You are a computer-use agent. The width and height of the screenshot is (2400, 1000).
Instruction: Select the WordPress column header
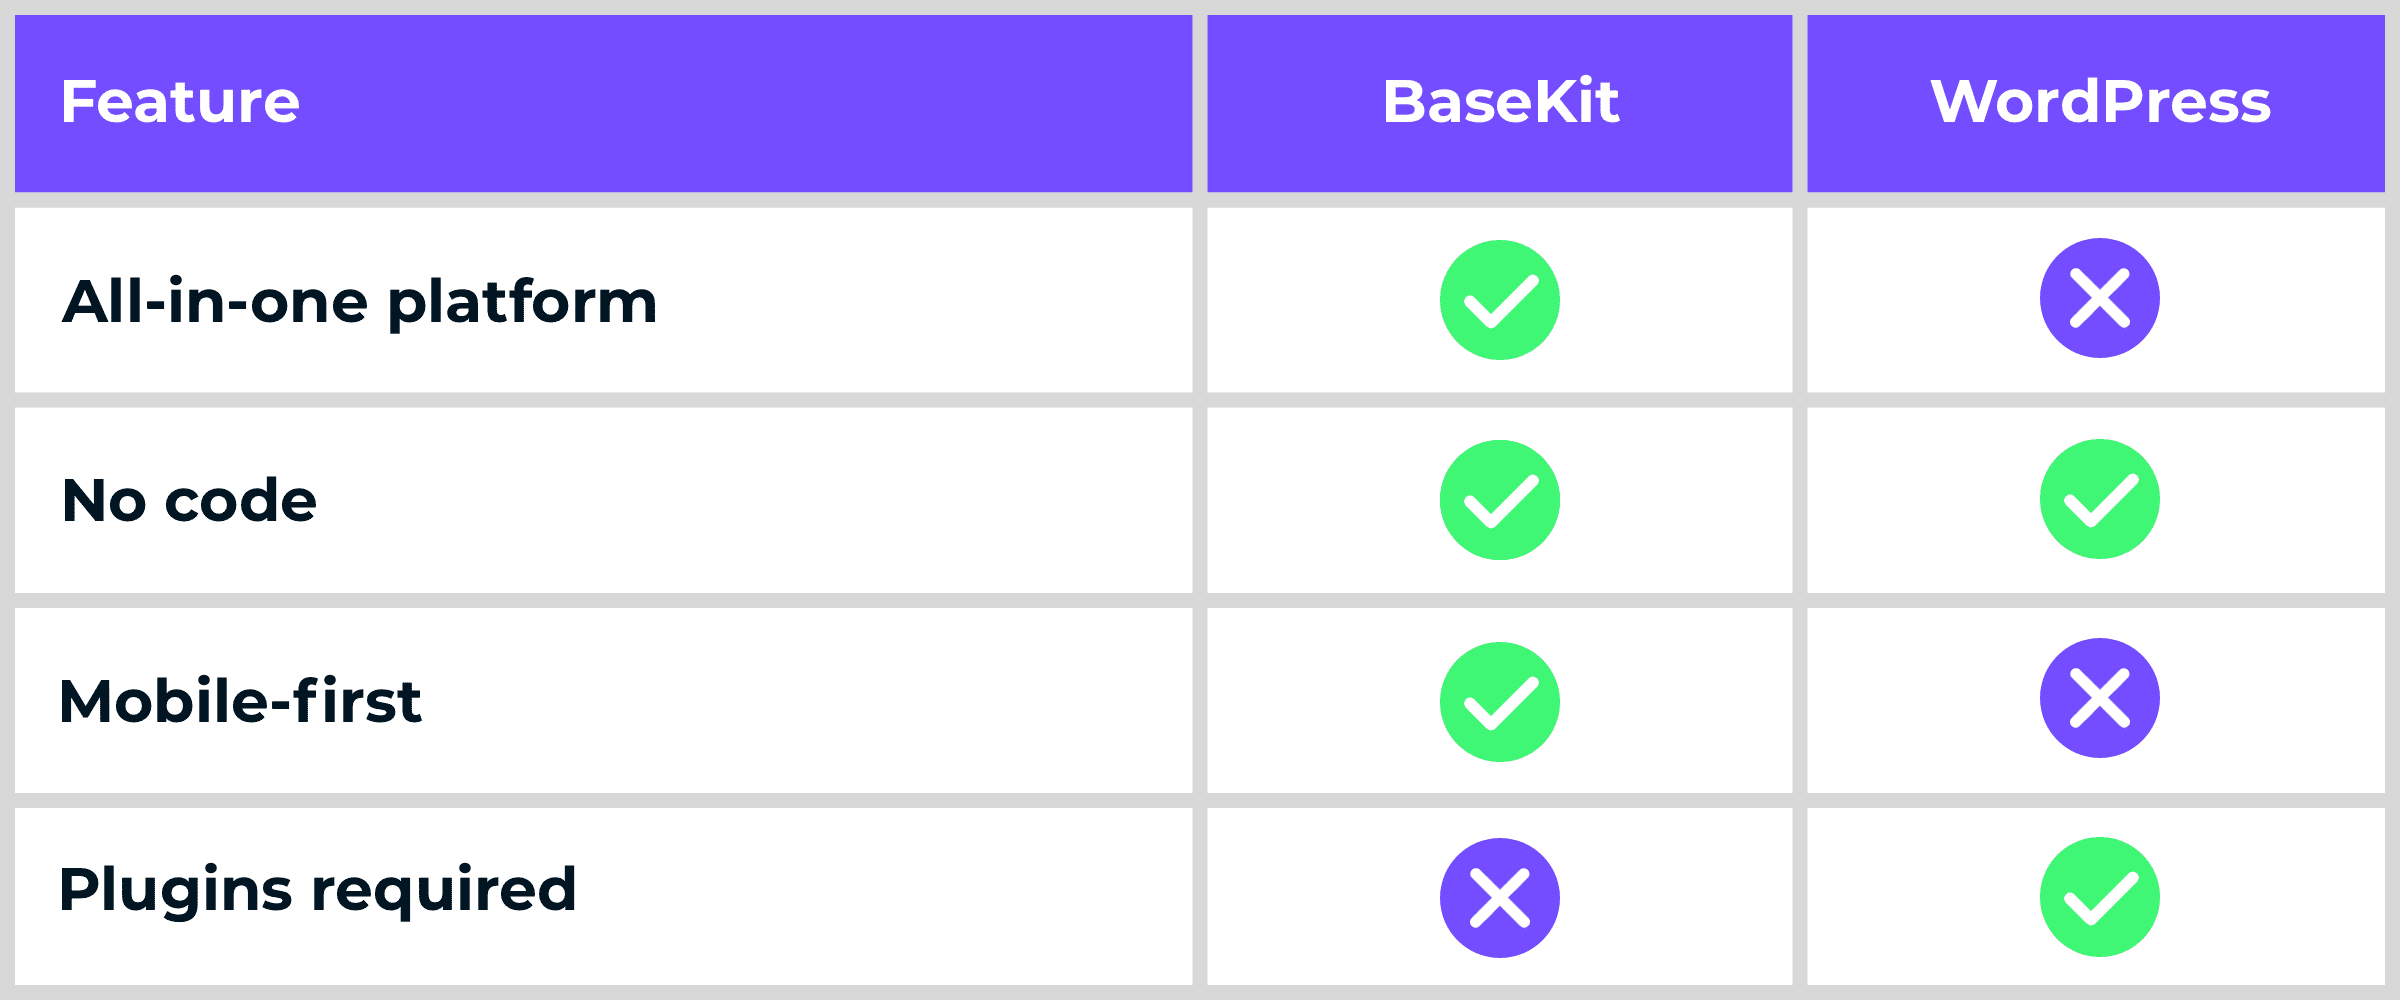coord(2100,102)
